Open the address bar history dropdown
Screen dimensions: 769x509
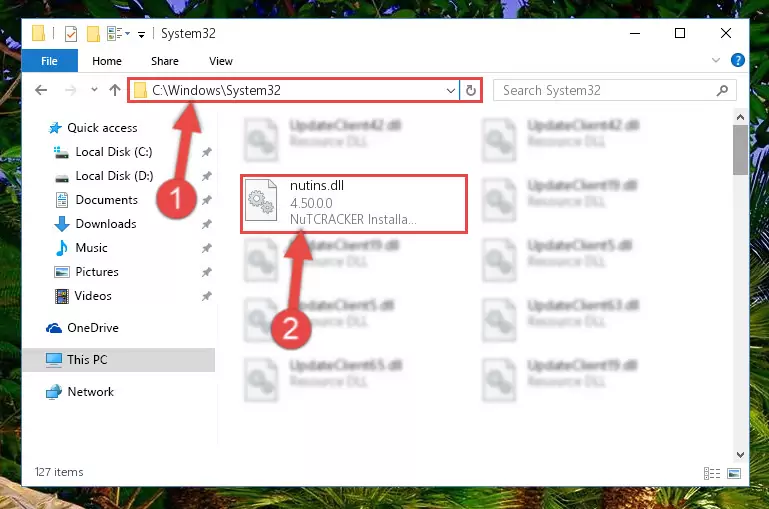coord(450,91)
